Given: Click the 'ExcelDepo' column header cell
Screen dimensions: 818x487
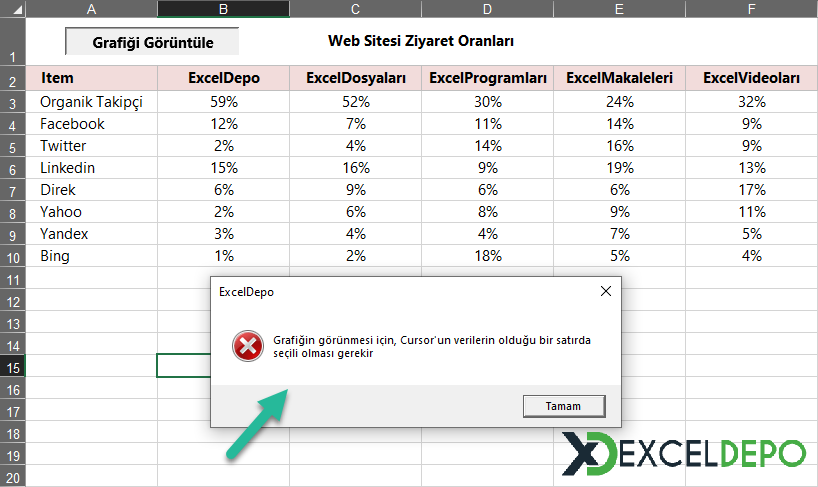Looking at the screenshot, I should tap(223, 78).
